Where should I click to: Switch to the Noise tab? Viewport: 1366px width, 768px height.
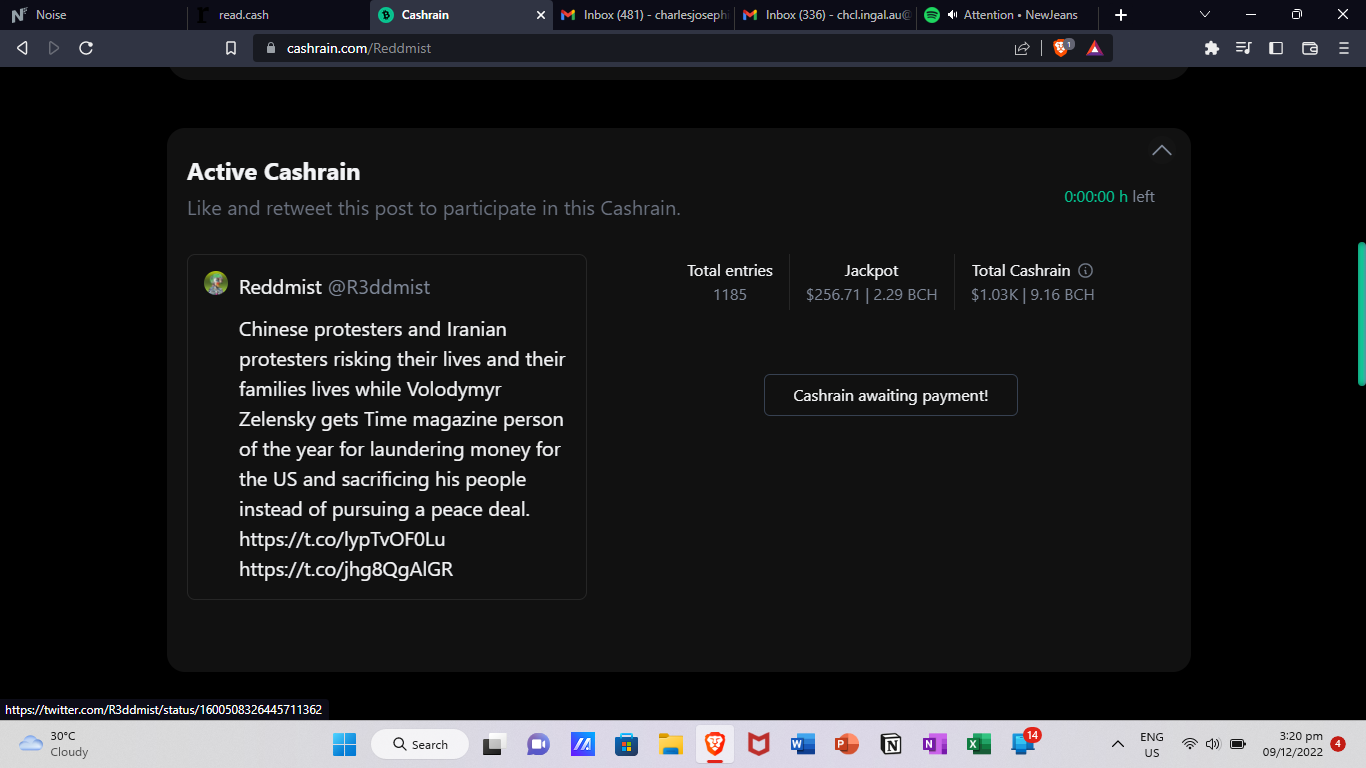point(93,15)
